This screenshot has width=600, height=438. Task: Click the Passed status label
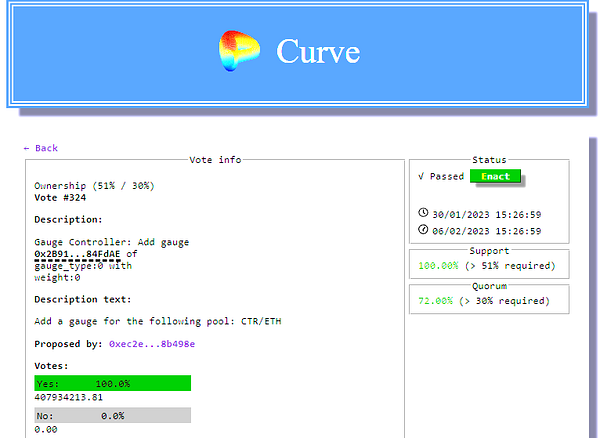(447, 176)
